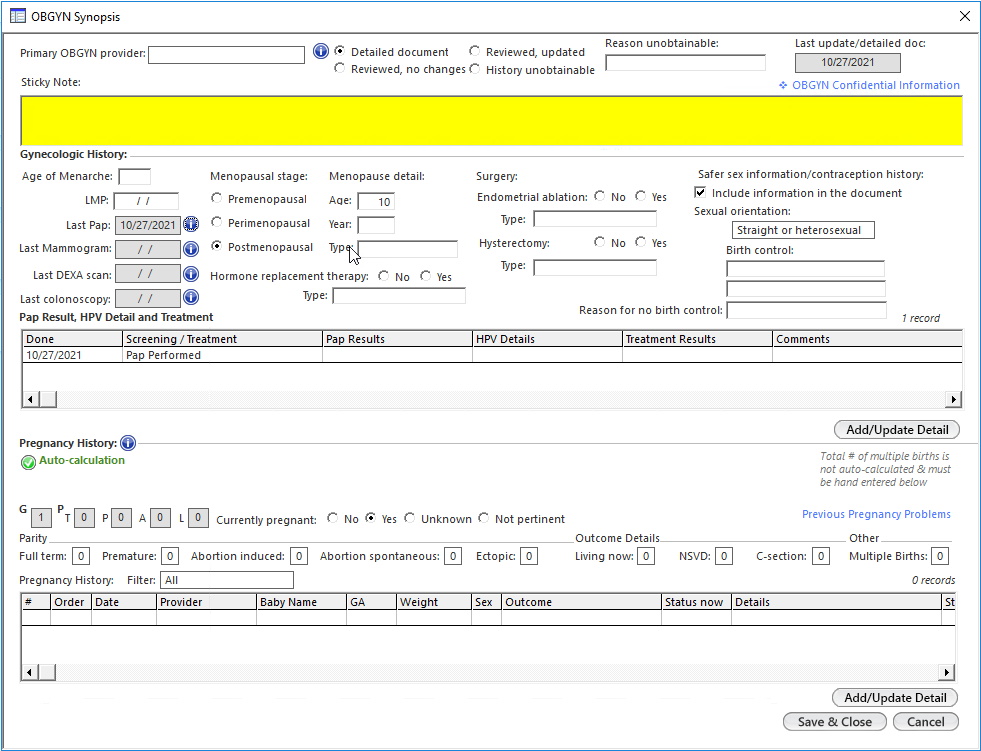
Task: Set Hysterectomy to Yes
Action: [641, 242]
